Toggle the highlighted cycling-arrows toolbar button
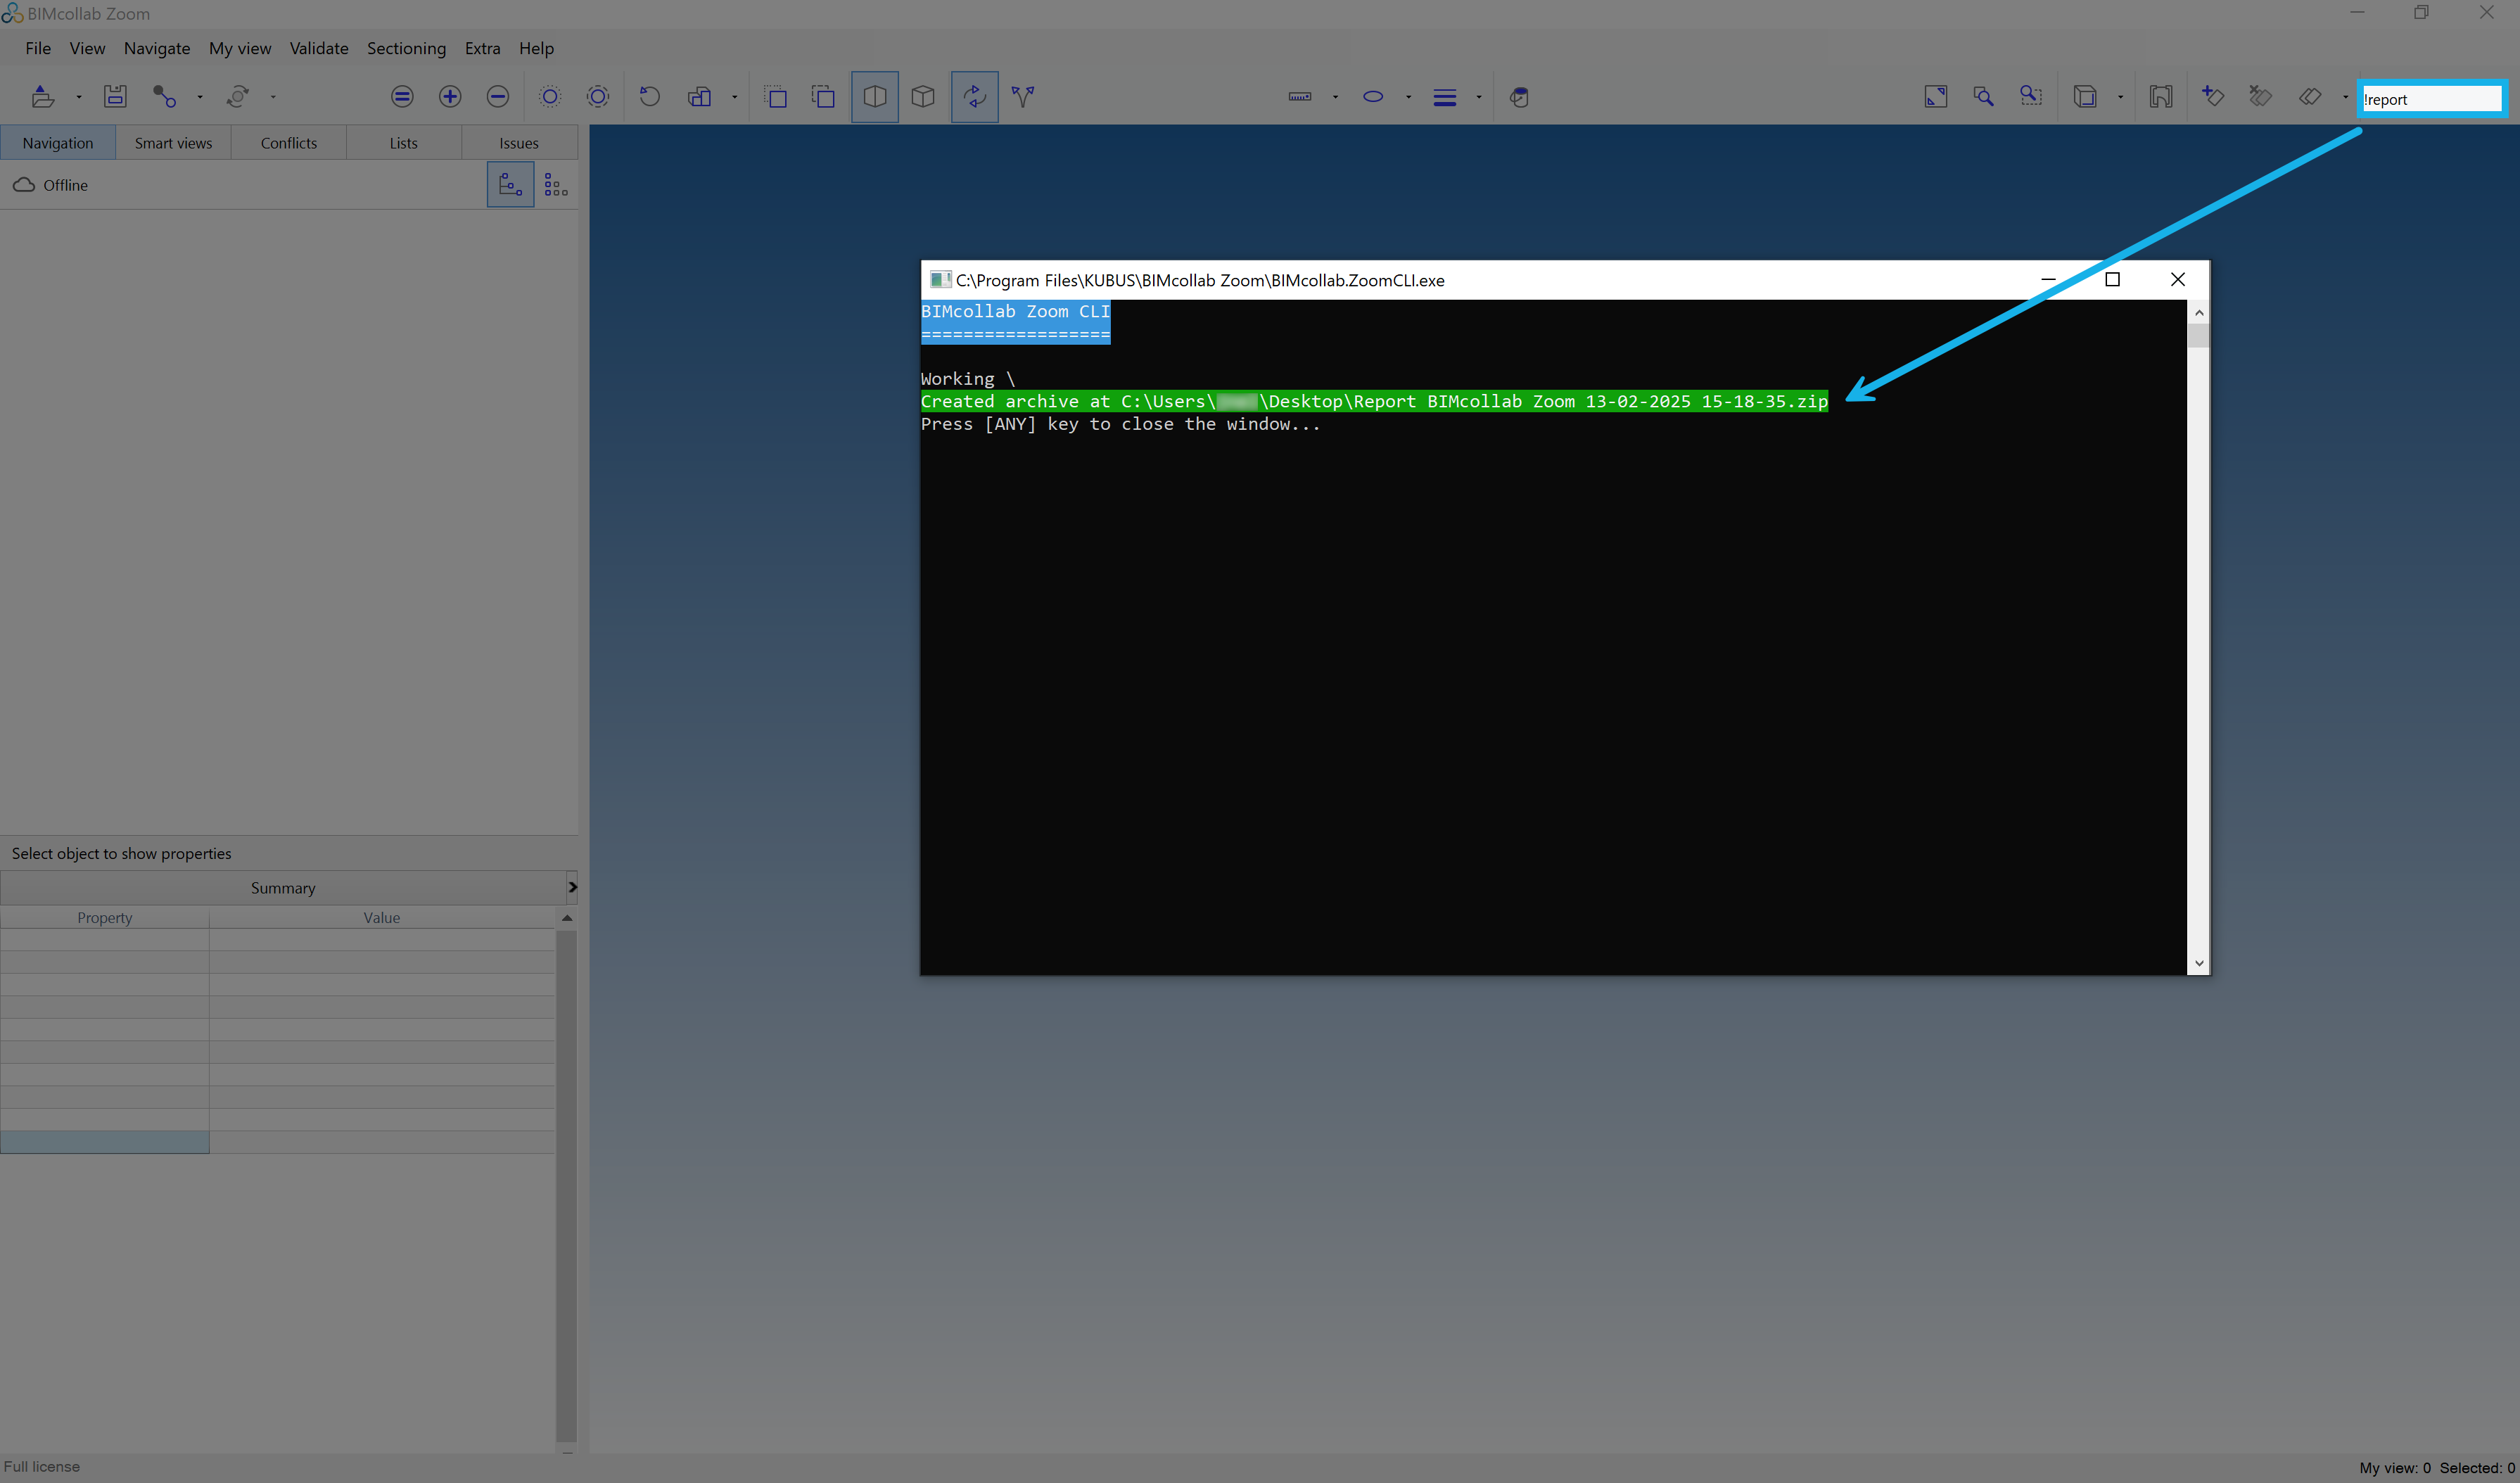 [x=975, y=97]
